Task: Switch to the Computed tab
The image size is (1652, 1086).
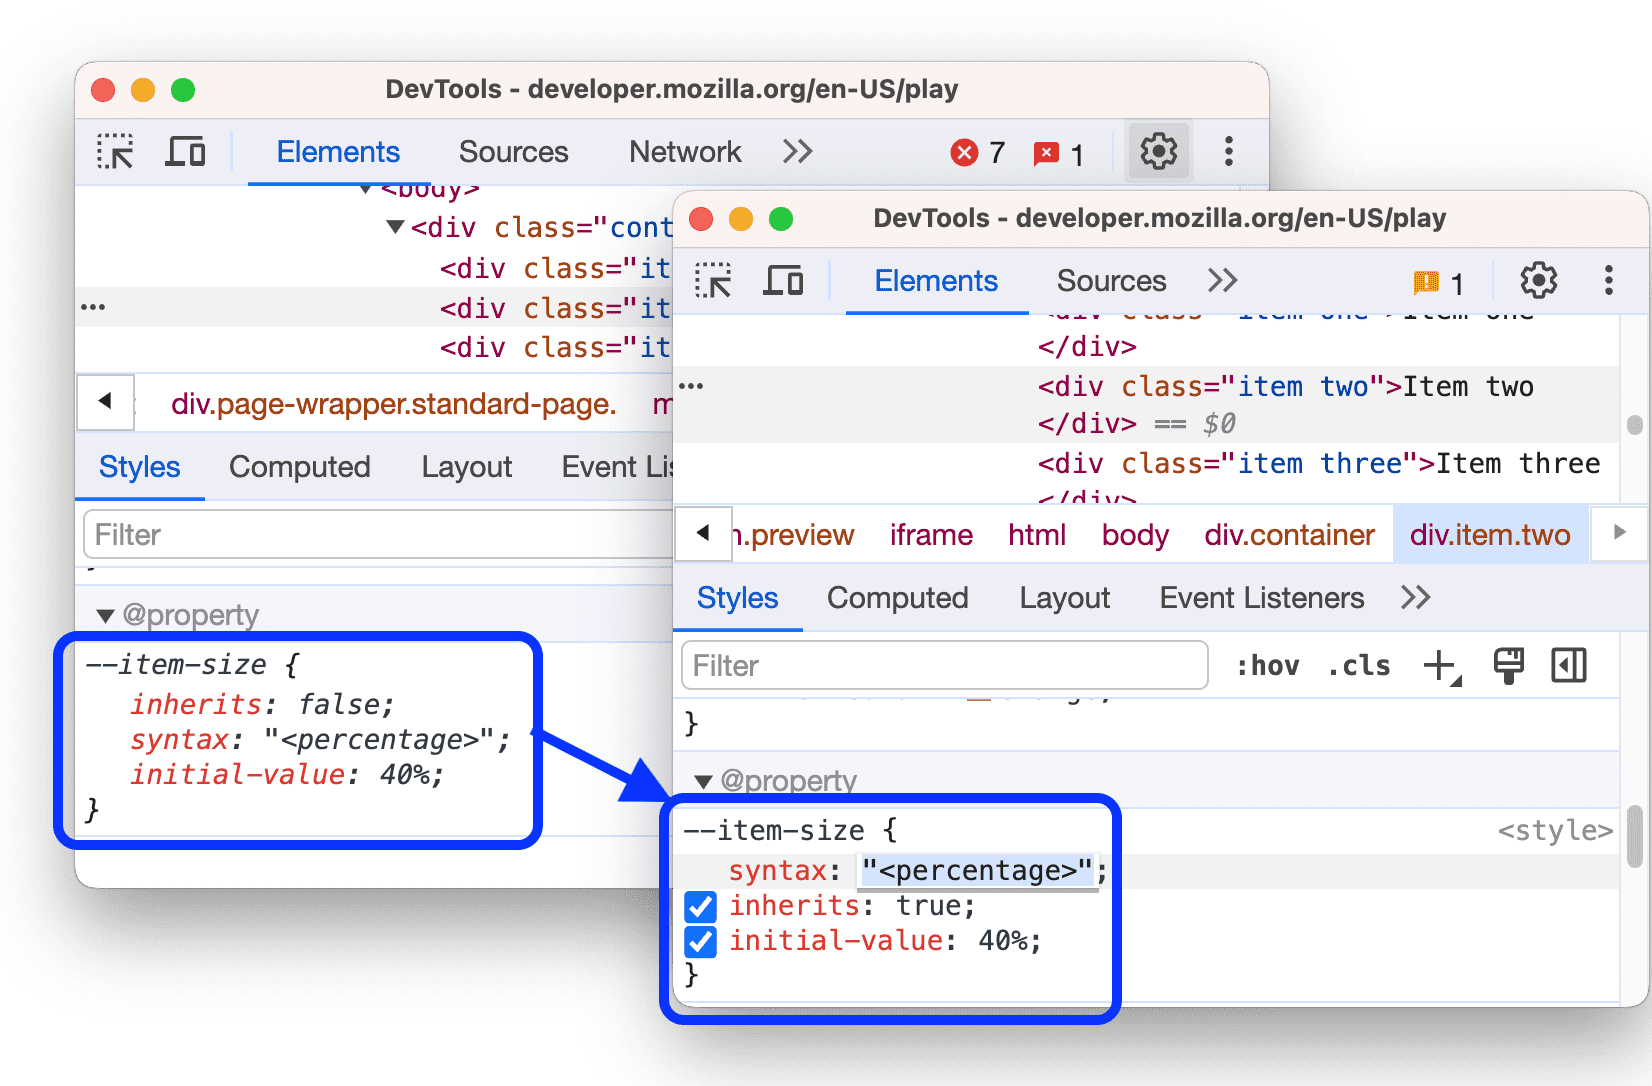Action: pyautogui.click(x=897, y=598)
